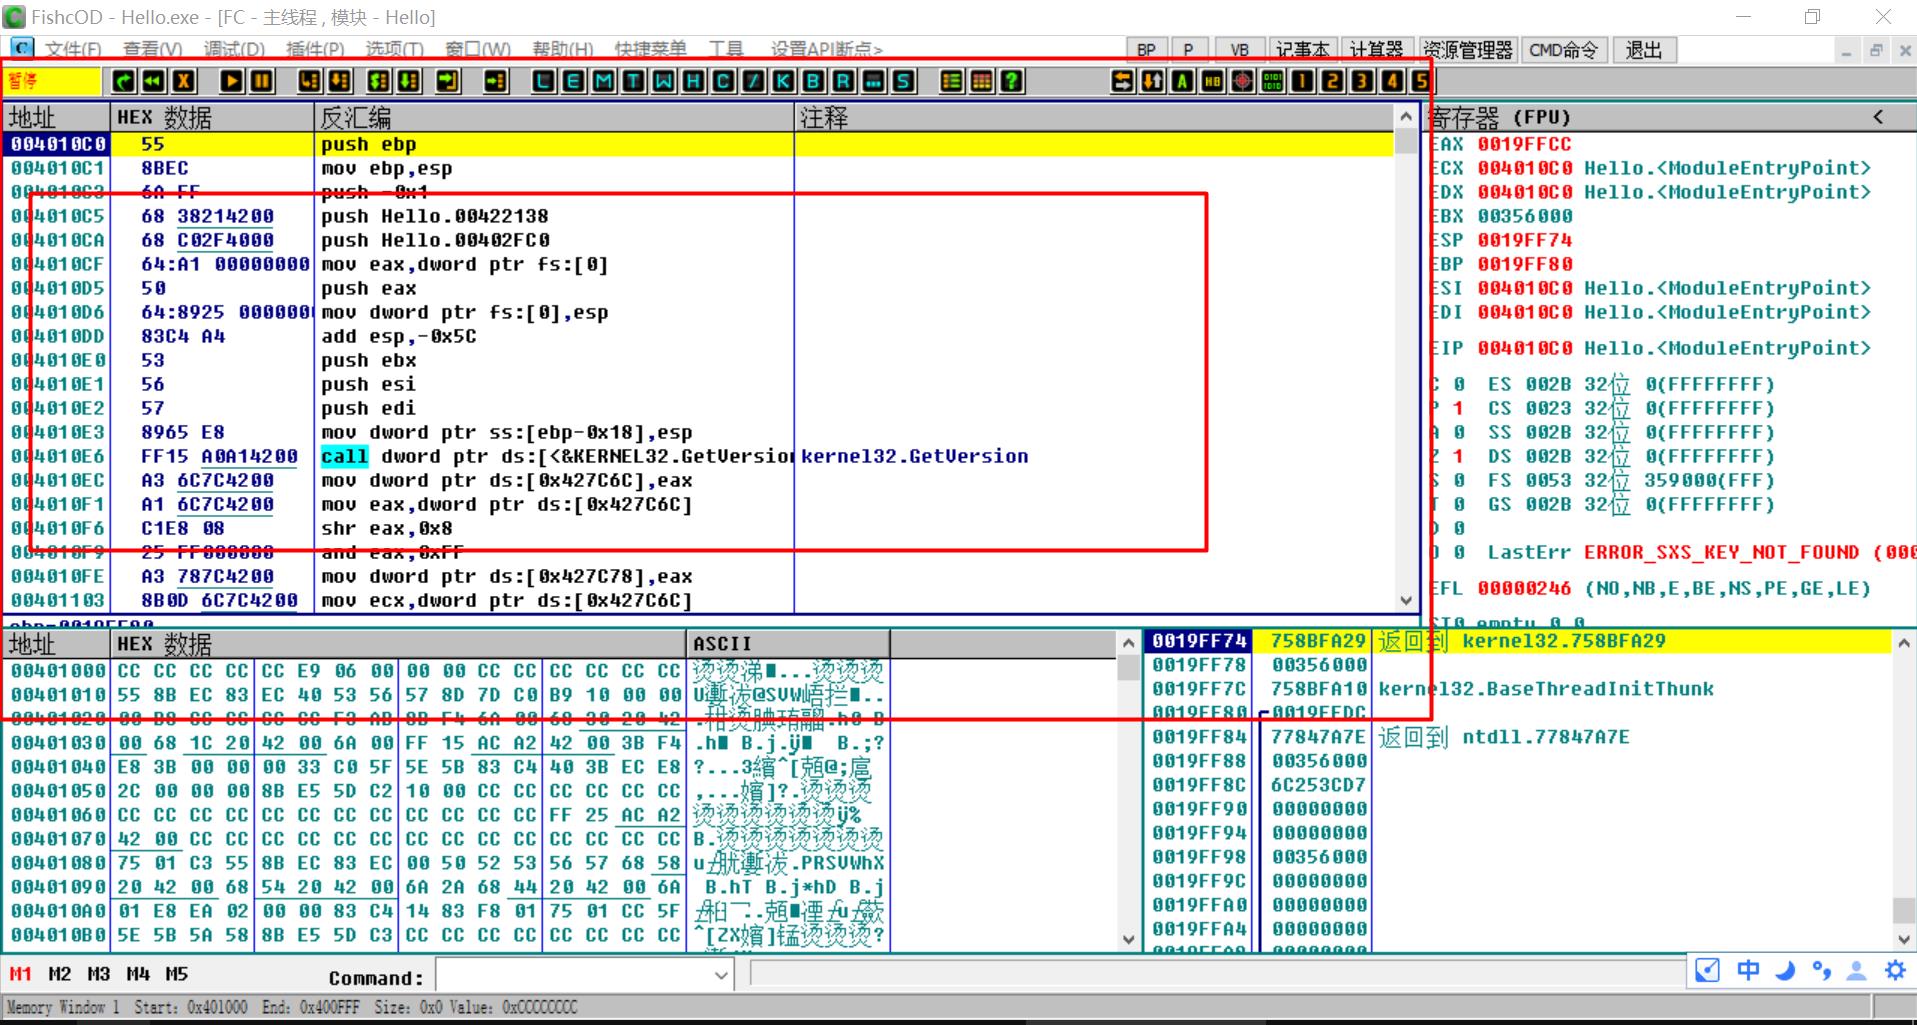Pause execution with the pause icon

(262, 82)
